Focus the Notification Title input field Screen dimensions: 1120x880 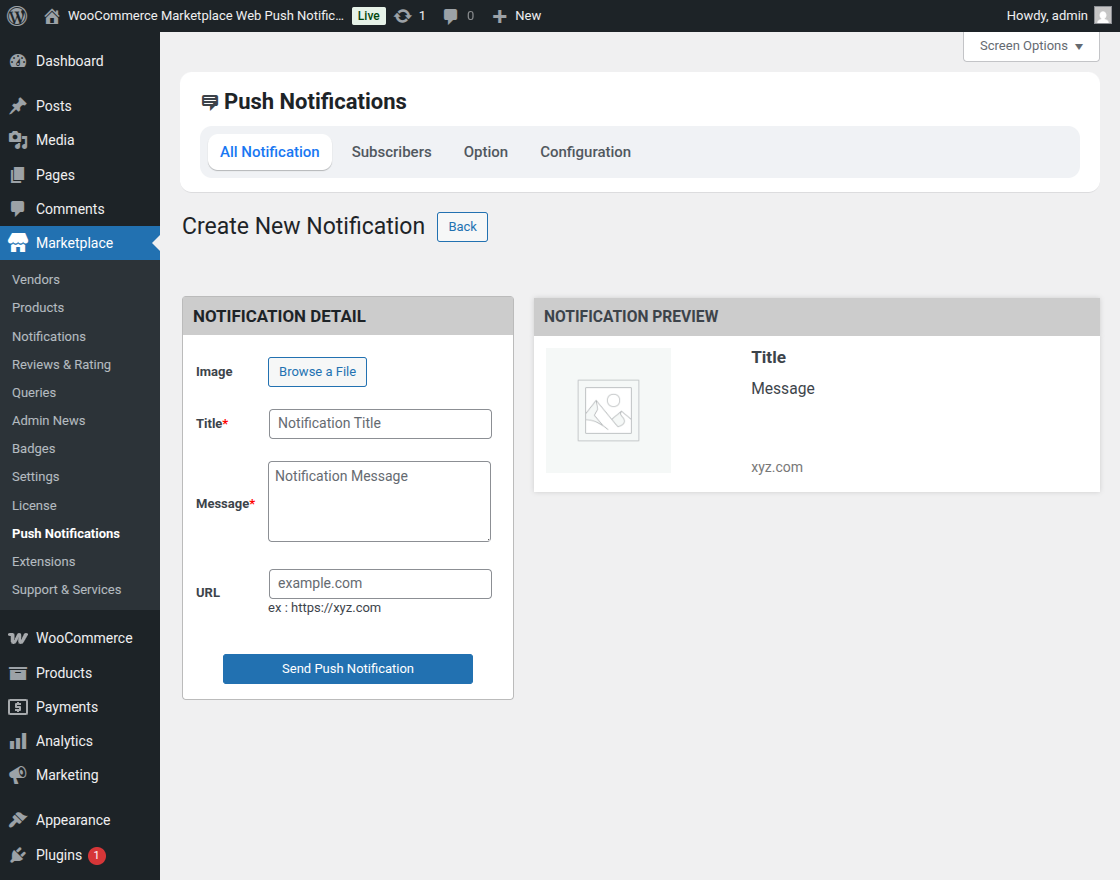point(379,424)
